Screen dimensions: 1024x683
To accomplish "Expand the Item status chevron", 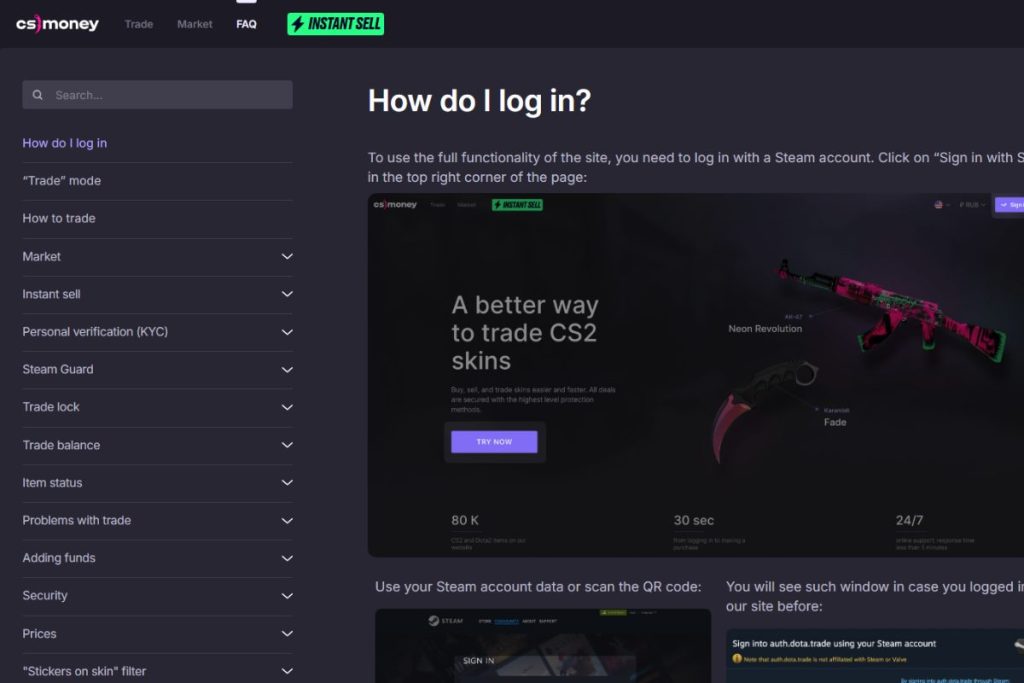I will click(x=287, y=483).
